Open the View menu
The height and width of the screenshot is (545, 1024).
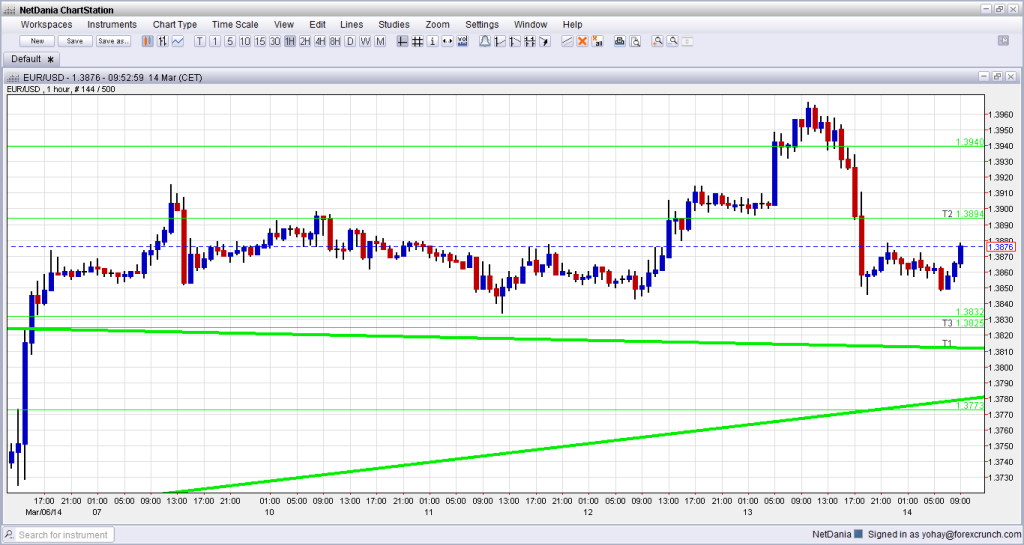283,24
